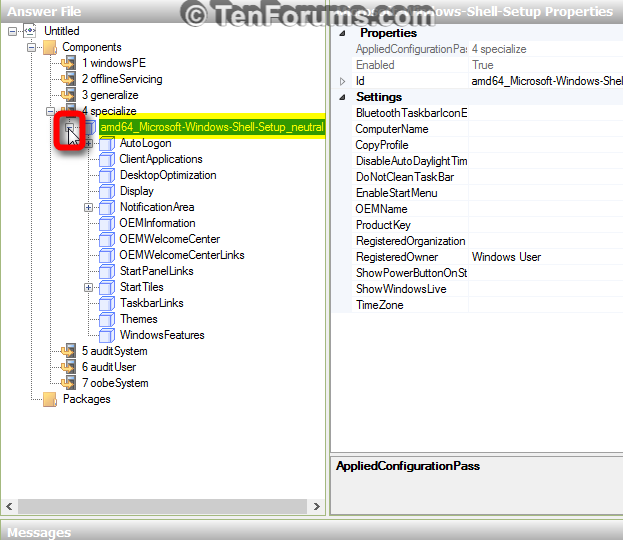
Task: Click the 3 generalize pass icon
Action: (x=68, y=95)
